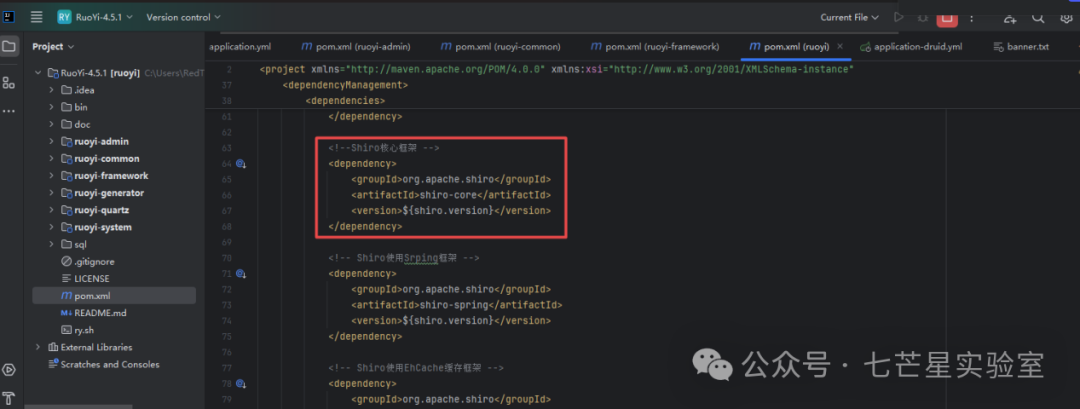The width and height of the screenshot is (1080, 409).
Task: Click the dependencyManagement breadcrumb line
Action: click(x=345, y=85)
